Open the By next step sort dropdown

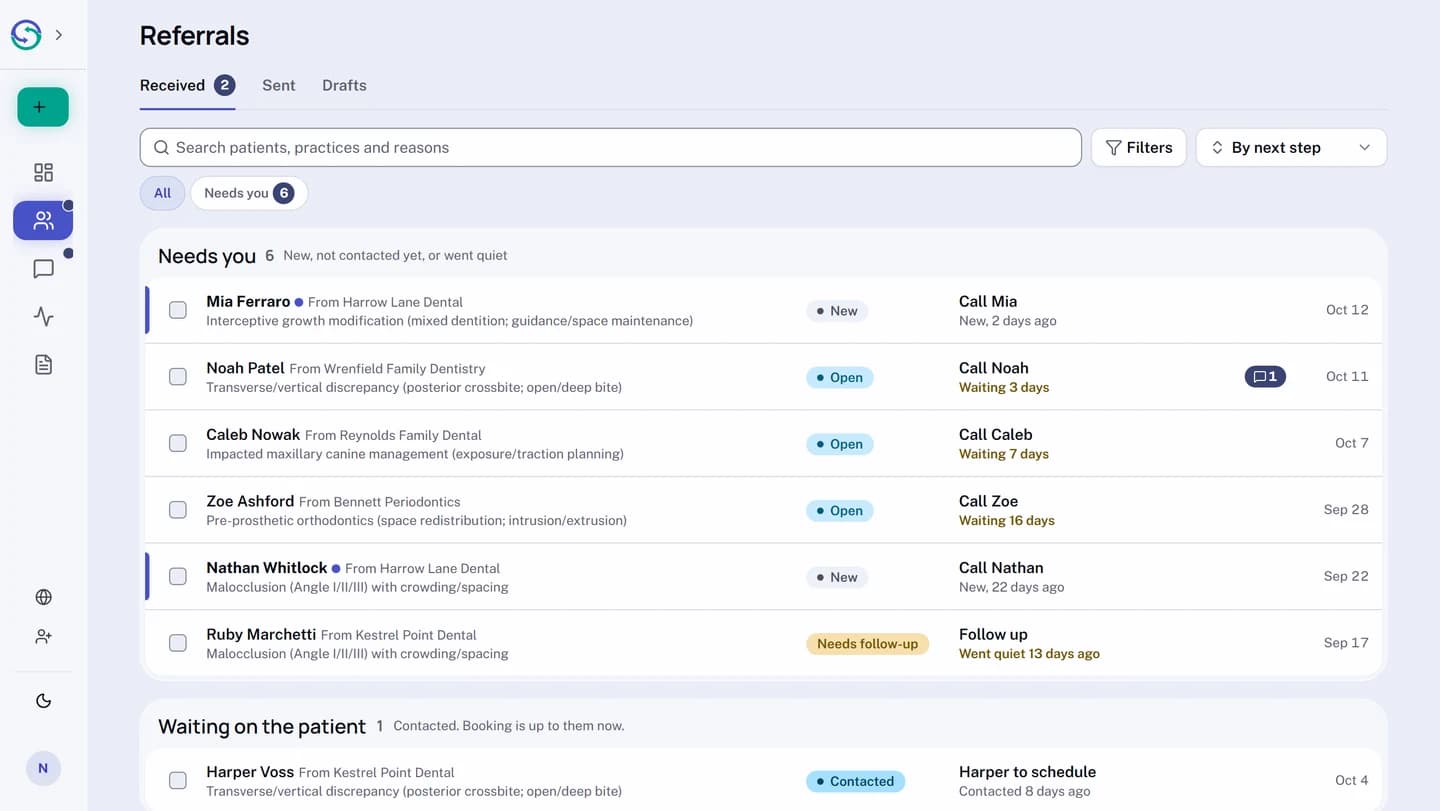coord(1291,147)
